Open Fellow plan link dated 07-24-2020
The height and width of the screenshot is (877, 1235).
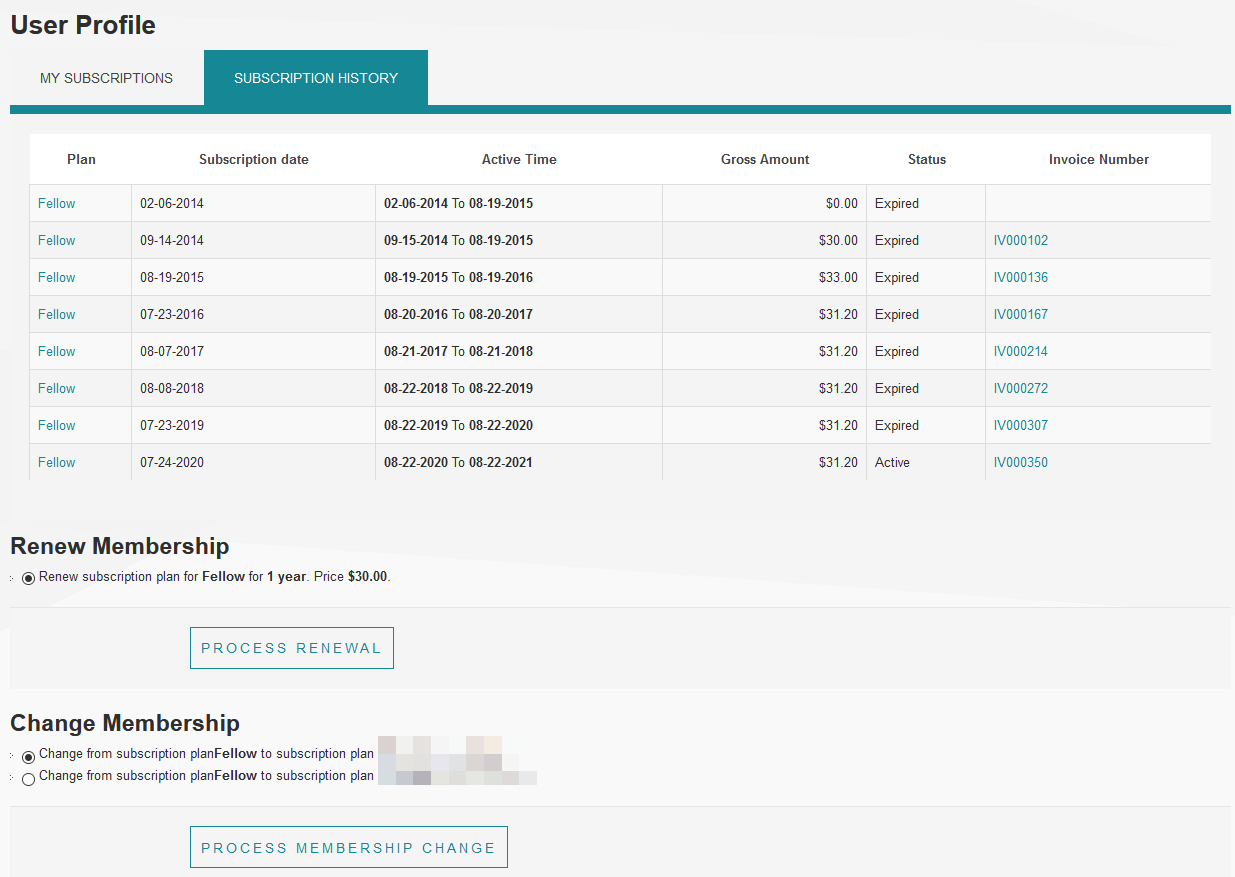(57, 462)
